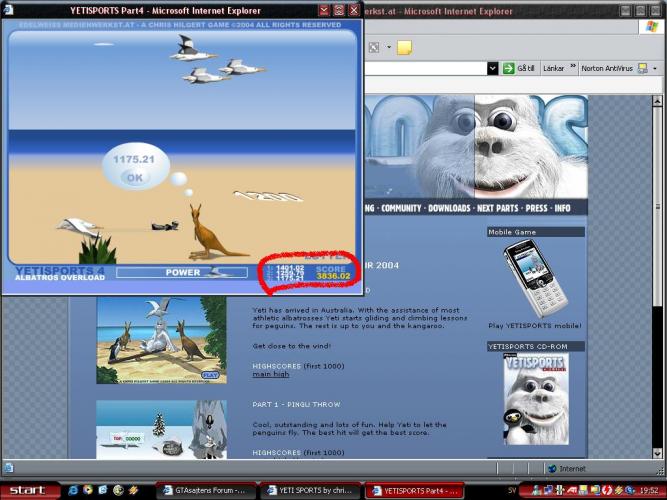
Task: Click the scroll down arrow of the webpage
Action: (x=657, y=453)
